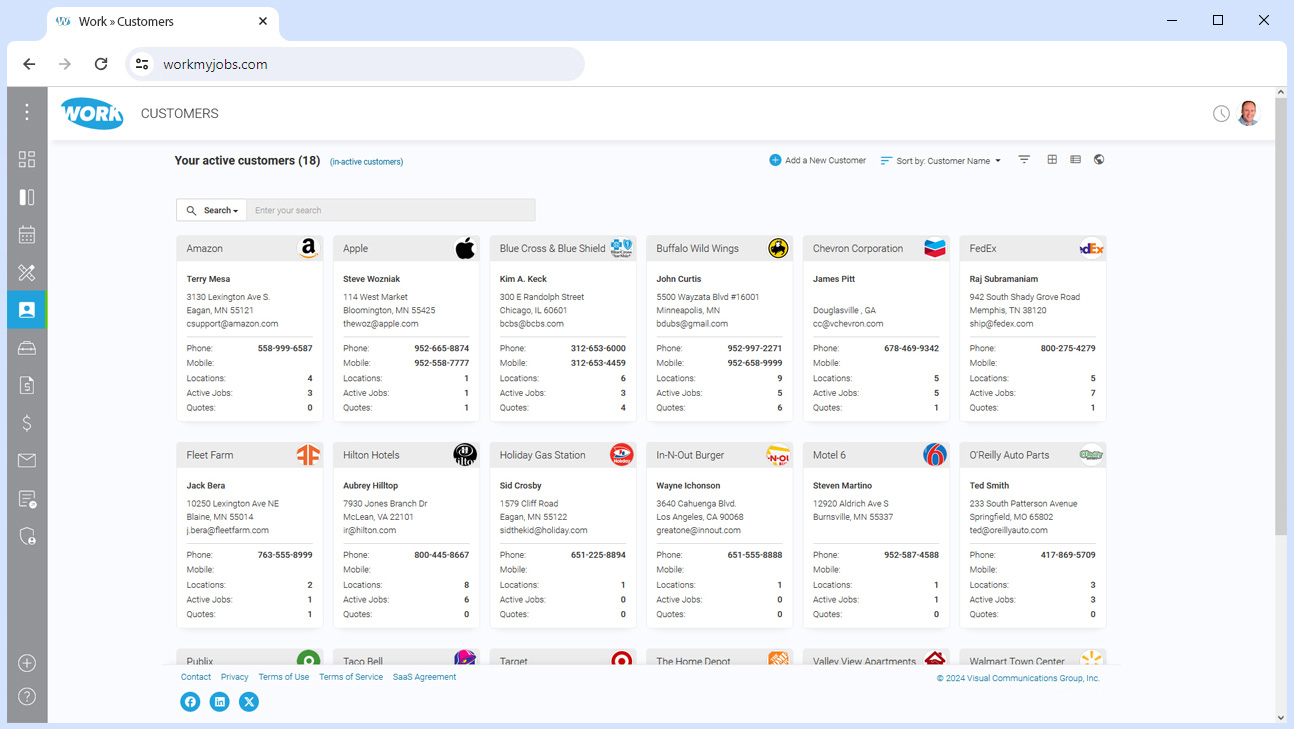Open the mail envelope icon in sidebar
The height and width of the screenshot is (729, 1294).
(x=27, y=461)
